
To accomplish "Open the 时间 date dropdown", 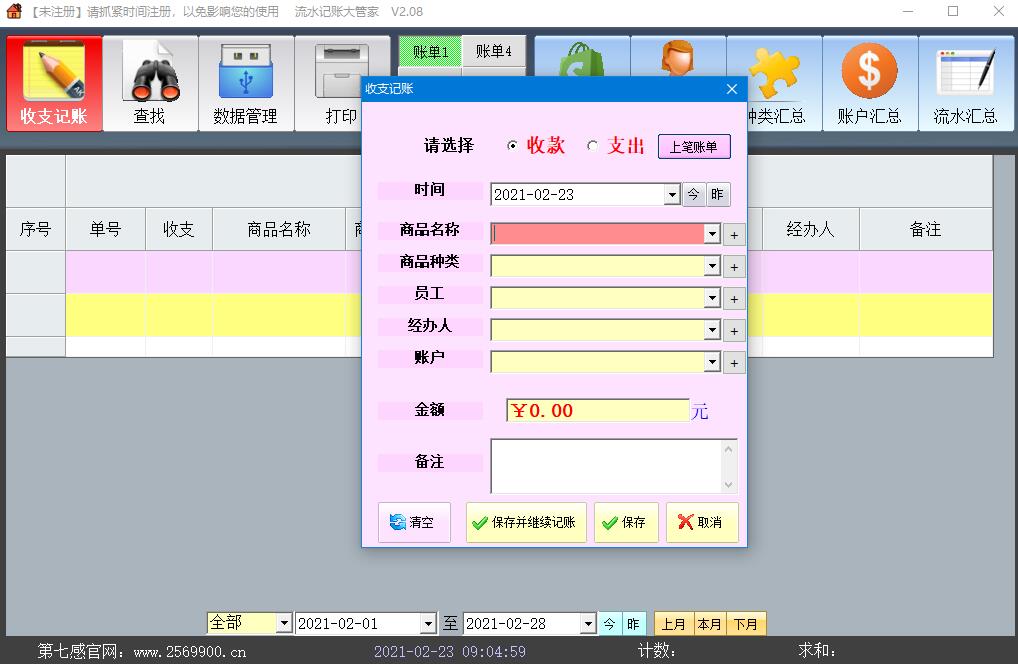I will (672, 194).
